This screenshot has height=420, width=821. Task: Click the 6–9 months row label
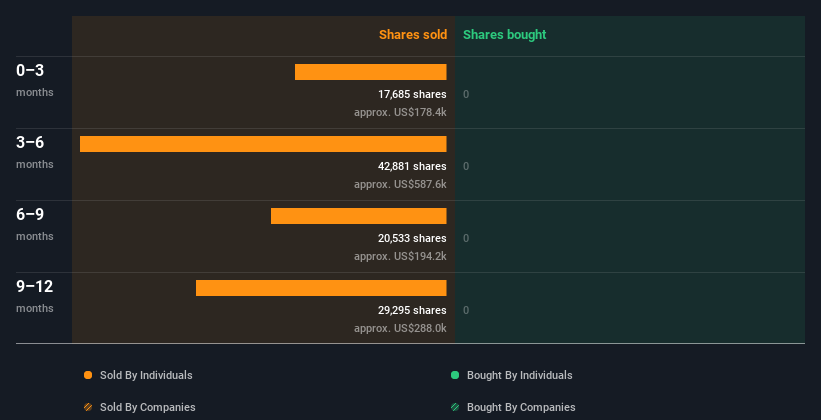pos(35,224)
